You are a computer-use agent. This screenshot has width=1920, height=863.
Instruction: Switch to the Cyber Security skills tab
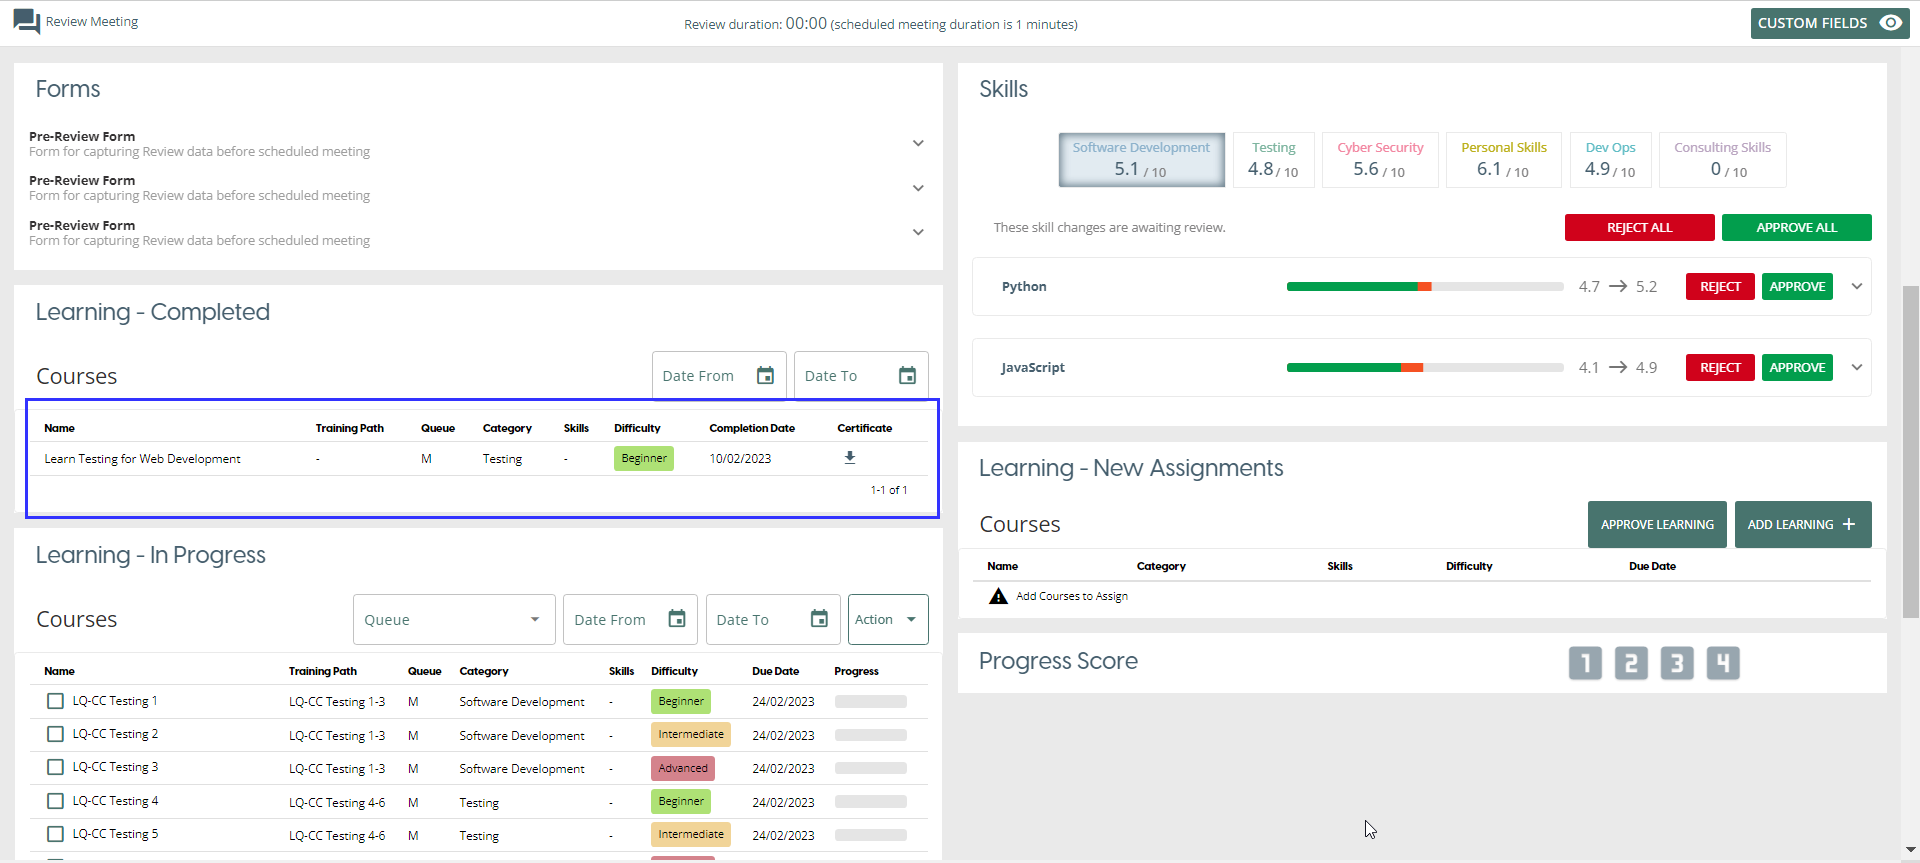pyautogui.click(x=1379, y=160)
